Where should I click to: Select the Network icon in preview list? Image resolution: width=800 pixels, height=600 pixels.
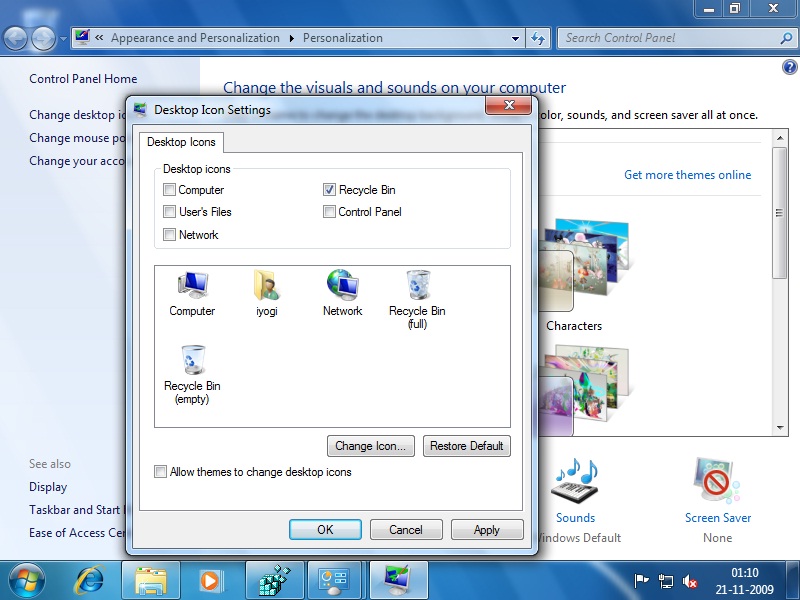tap(342, 285)
